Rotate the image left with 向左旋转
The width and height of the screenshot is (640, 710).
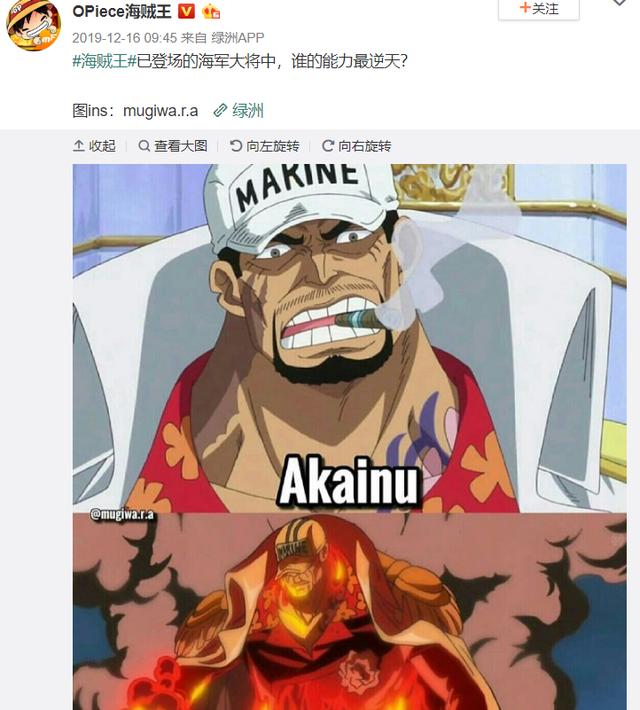(265, 146)
